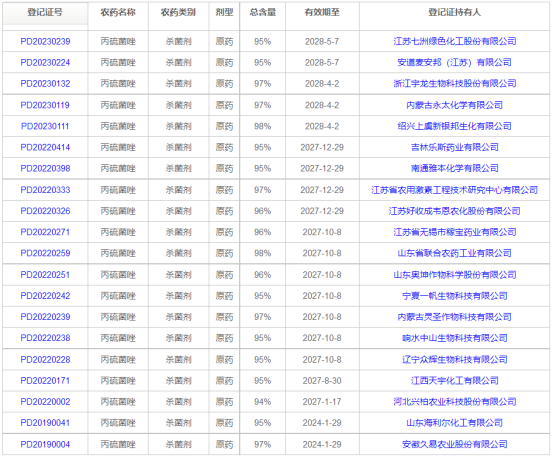Screen dimensions: 554x458
Task: Open registration number PD20230132 link
Action: click(45, 84)
